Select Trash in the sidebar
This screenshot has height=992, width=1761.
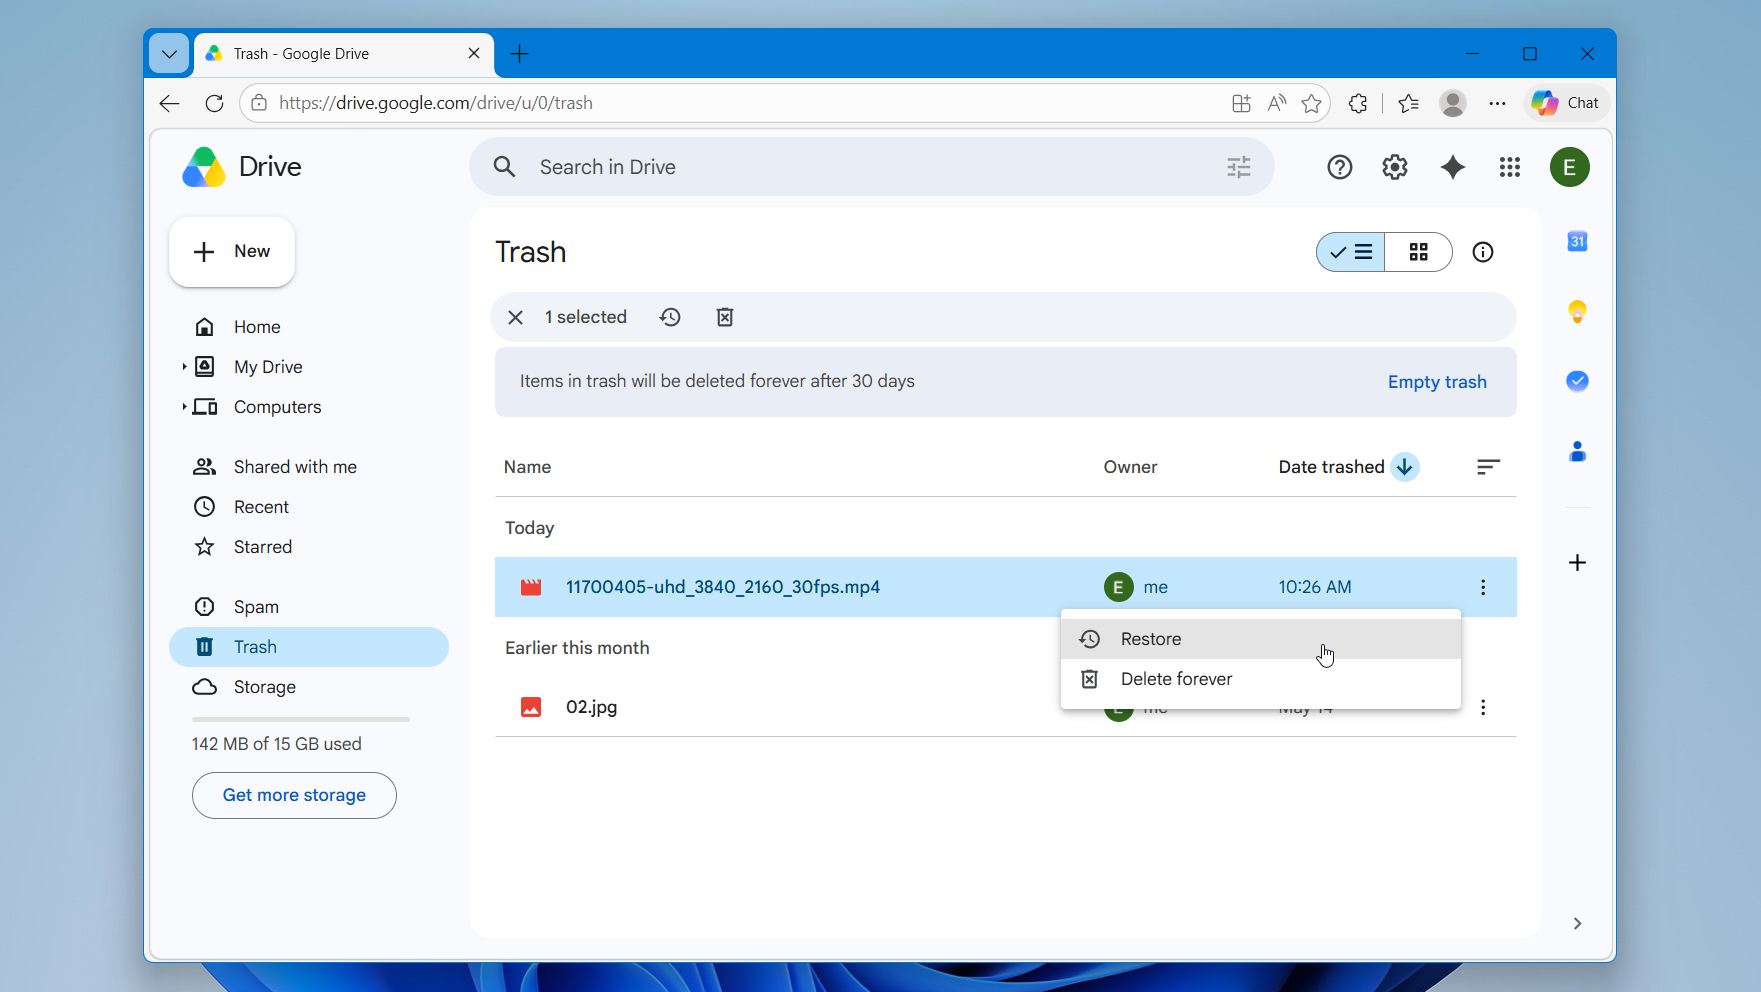(309, 647)
